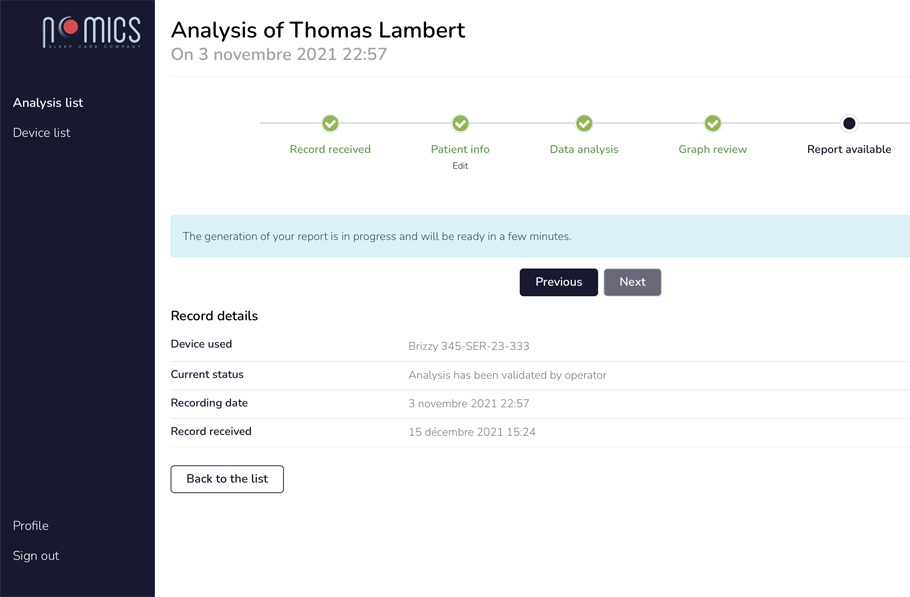Select the Graph review step label
910x597 pixels.
click(x=713, y=150)
